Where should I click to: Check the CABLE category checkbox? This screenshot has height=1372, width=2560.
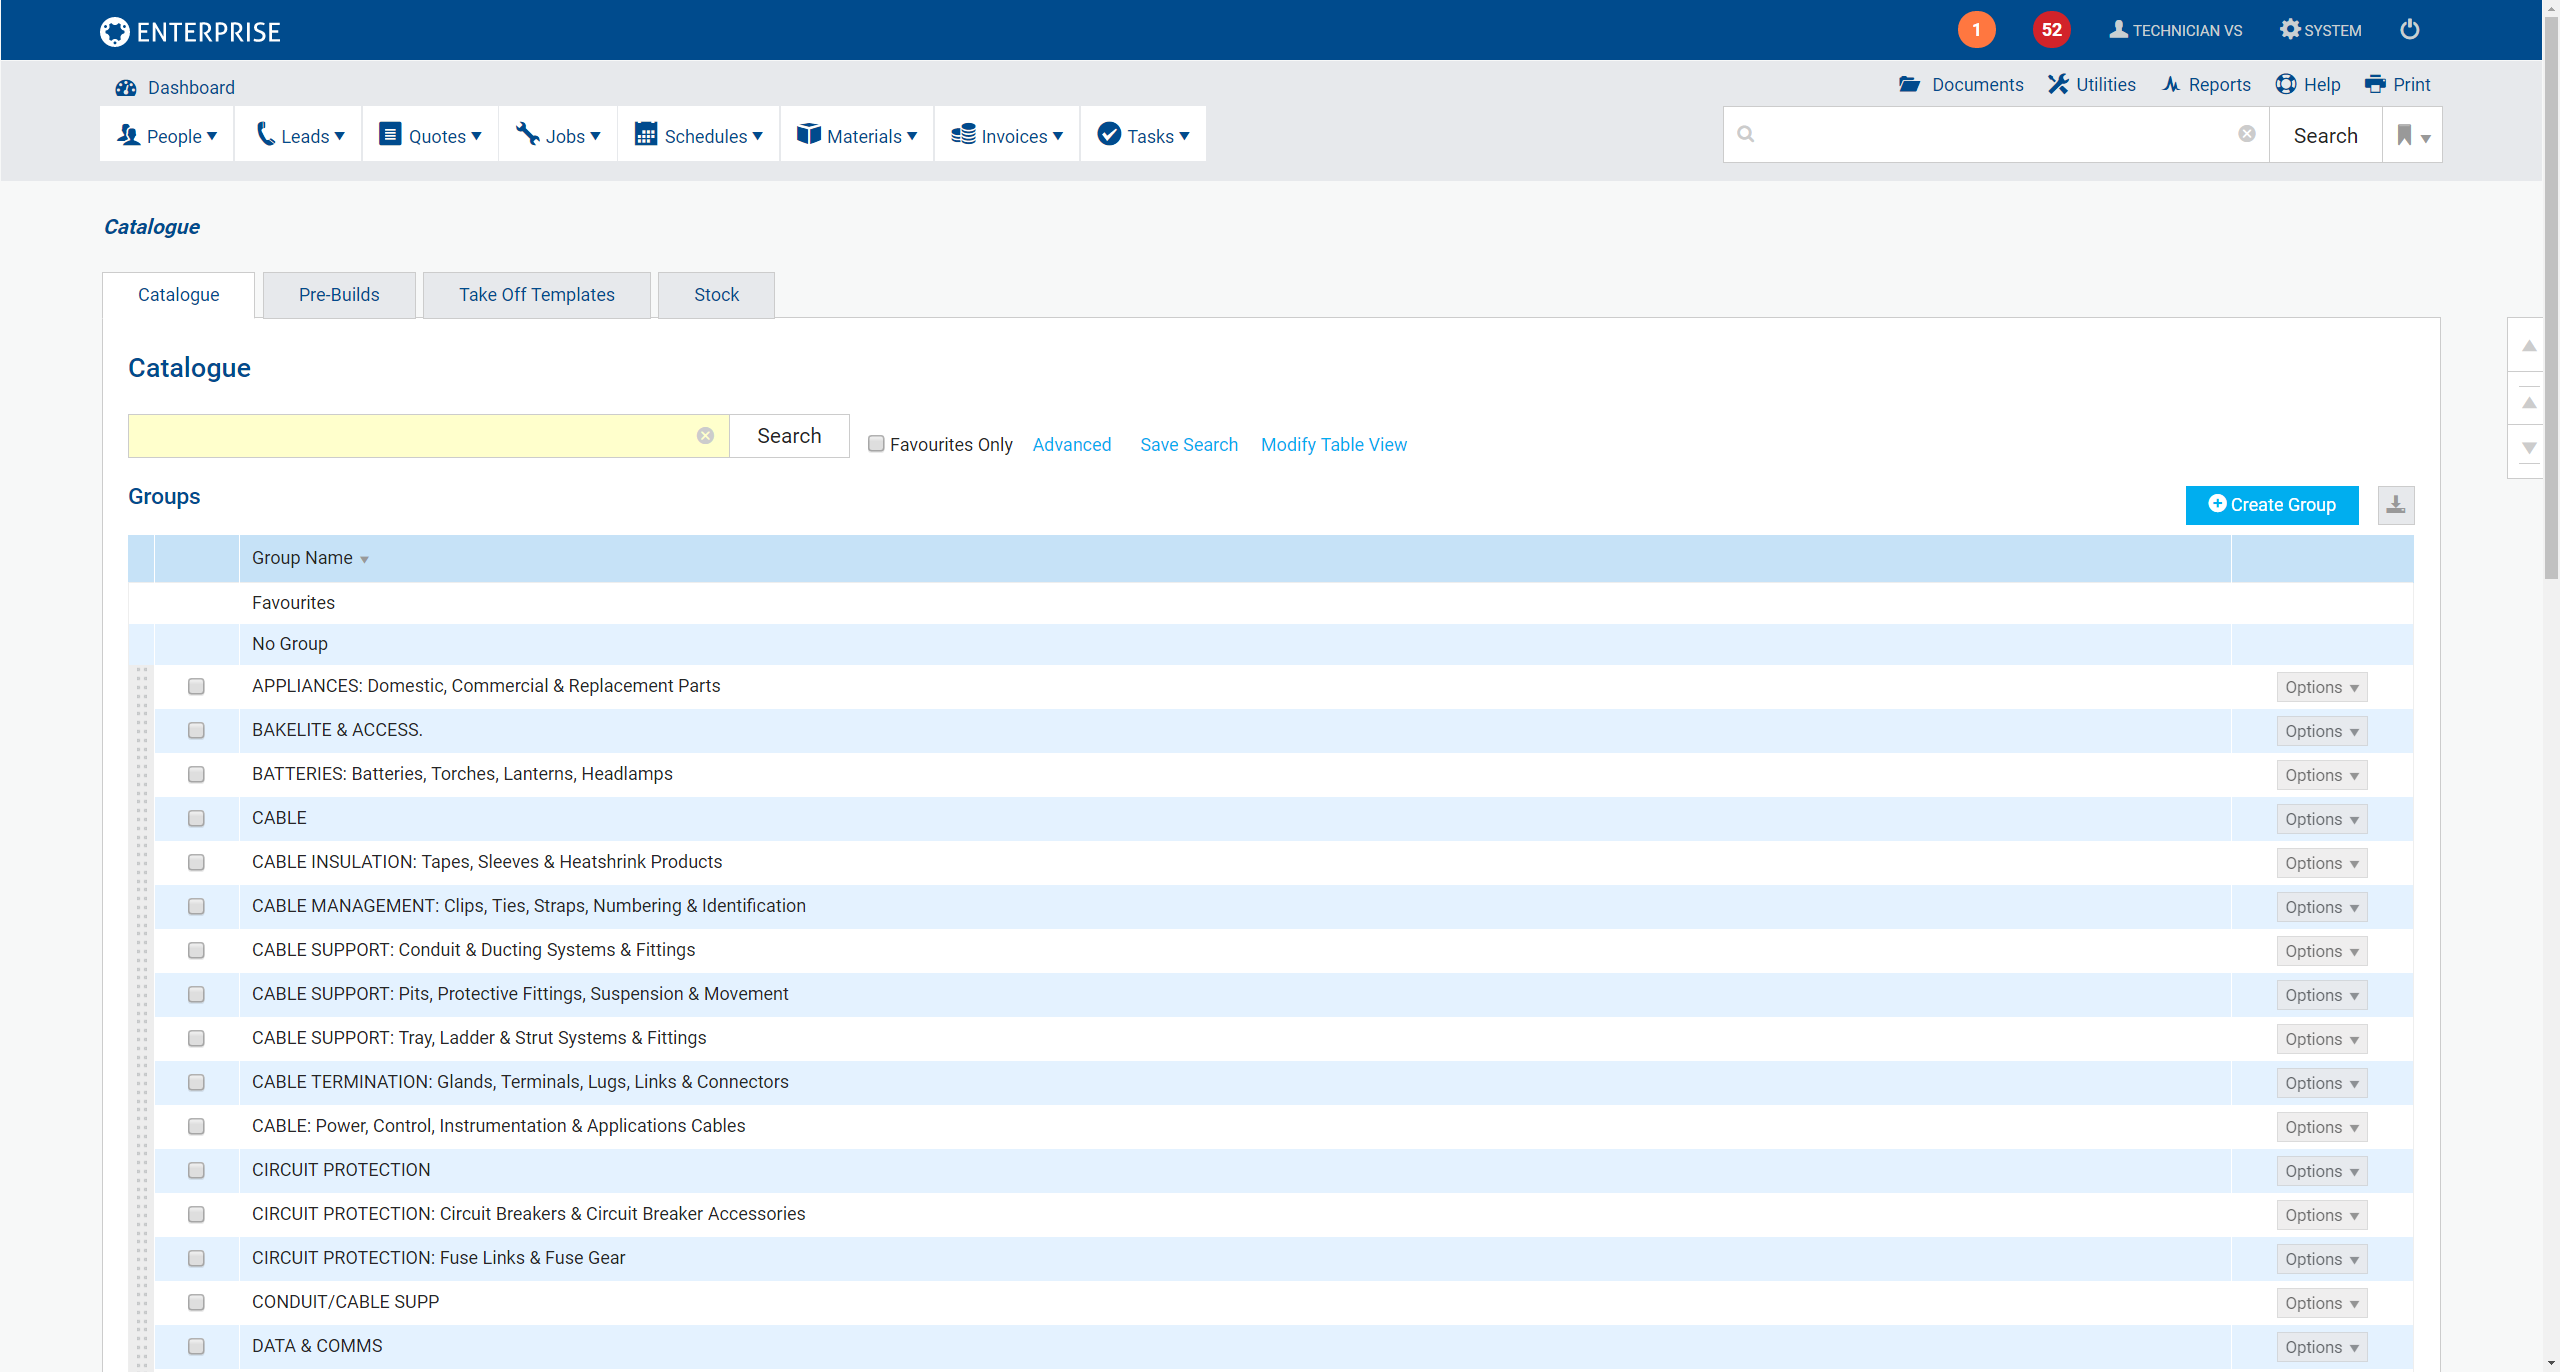click(198, 818)
